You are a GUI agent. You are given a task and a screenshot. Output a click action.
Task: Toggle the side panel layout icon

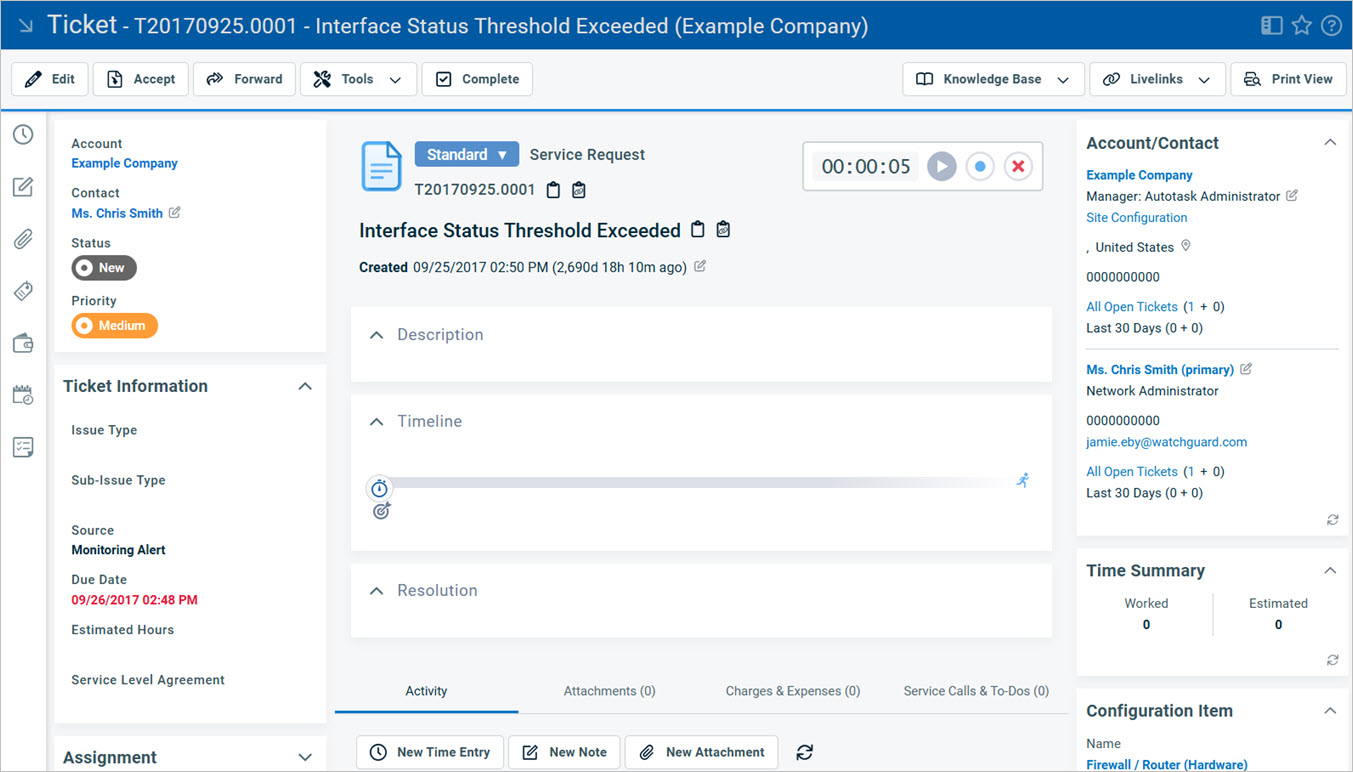click(1271, 25)
